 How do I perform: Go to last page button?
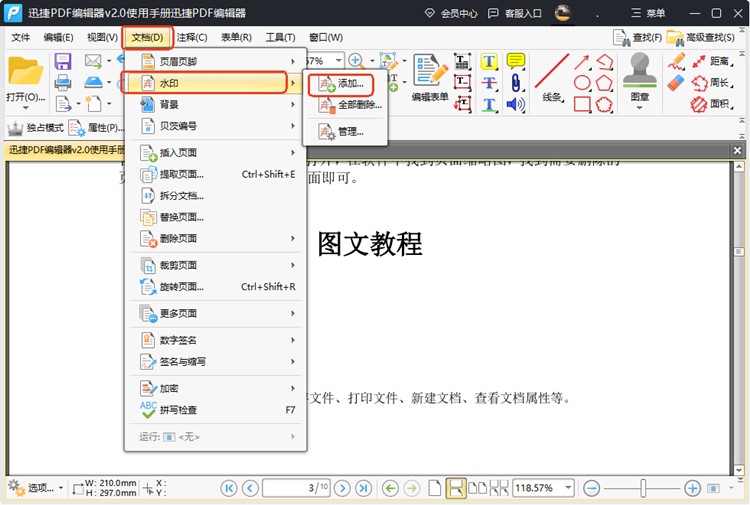pos(364,488)
